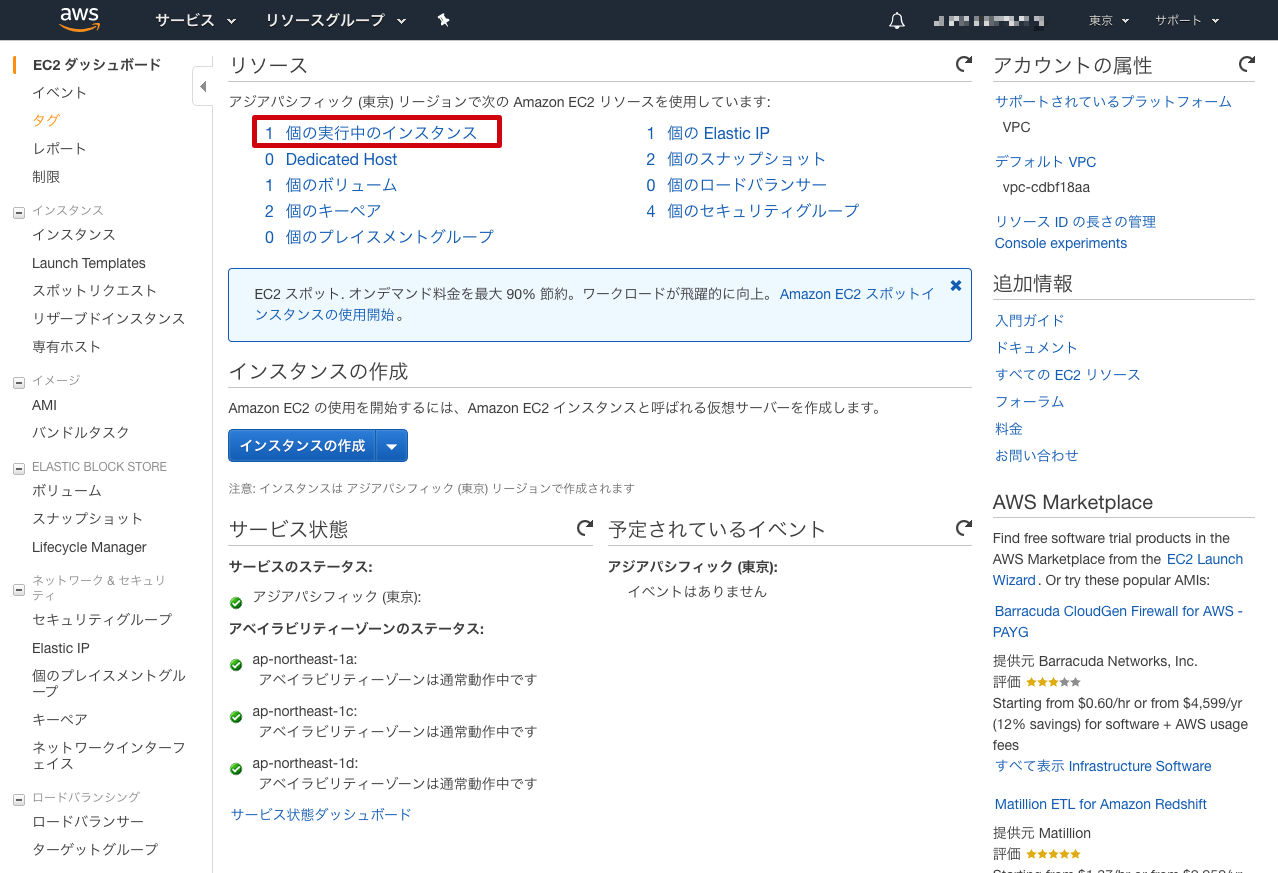Click 0 個のプレイスメントグループ link
Image resolution: width=1278 pixels, height=873 pixels.
pyautogui.click(x=379, y=237)
